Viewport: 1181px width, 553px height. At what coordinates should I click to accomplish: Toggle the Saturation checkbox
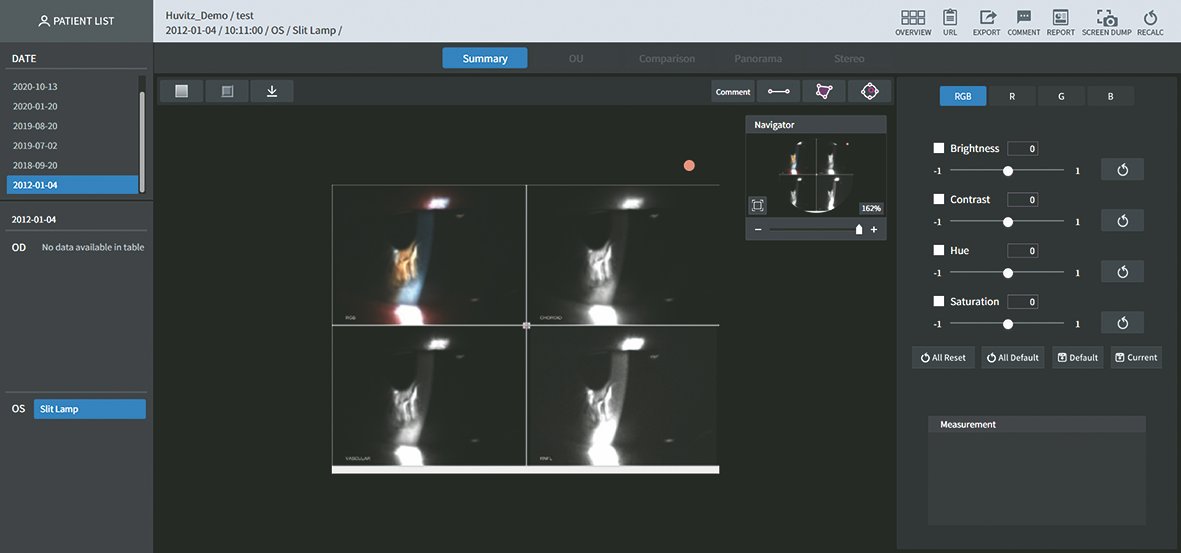pyautogui.click(x=939, y=301)
